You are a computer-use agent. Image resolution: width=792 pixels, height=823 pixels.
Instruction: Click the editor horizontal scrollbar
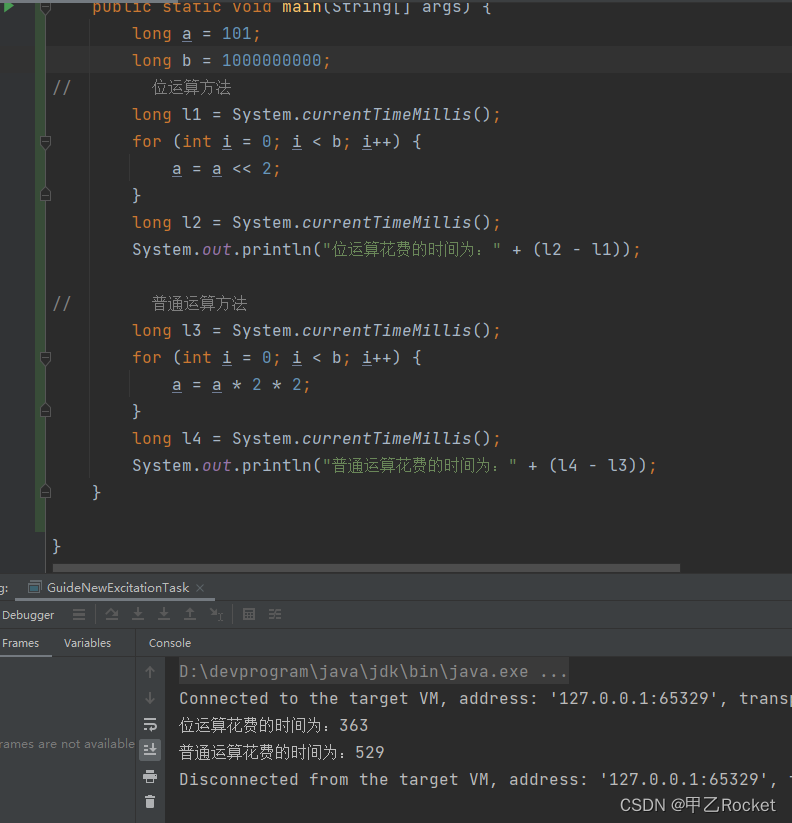(x=365, y=568)
